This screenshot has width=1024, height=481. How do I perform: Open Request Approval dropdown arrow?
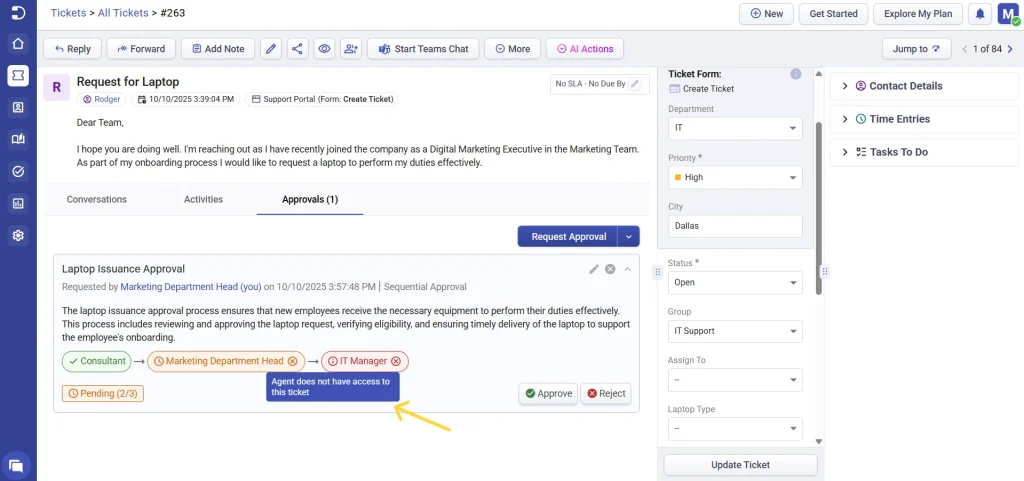click(628, 237)
